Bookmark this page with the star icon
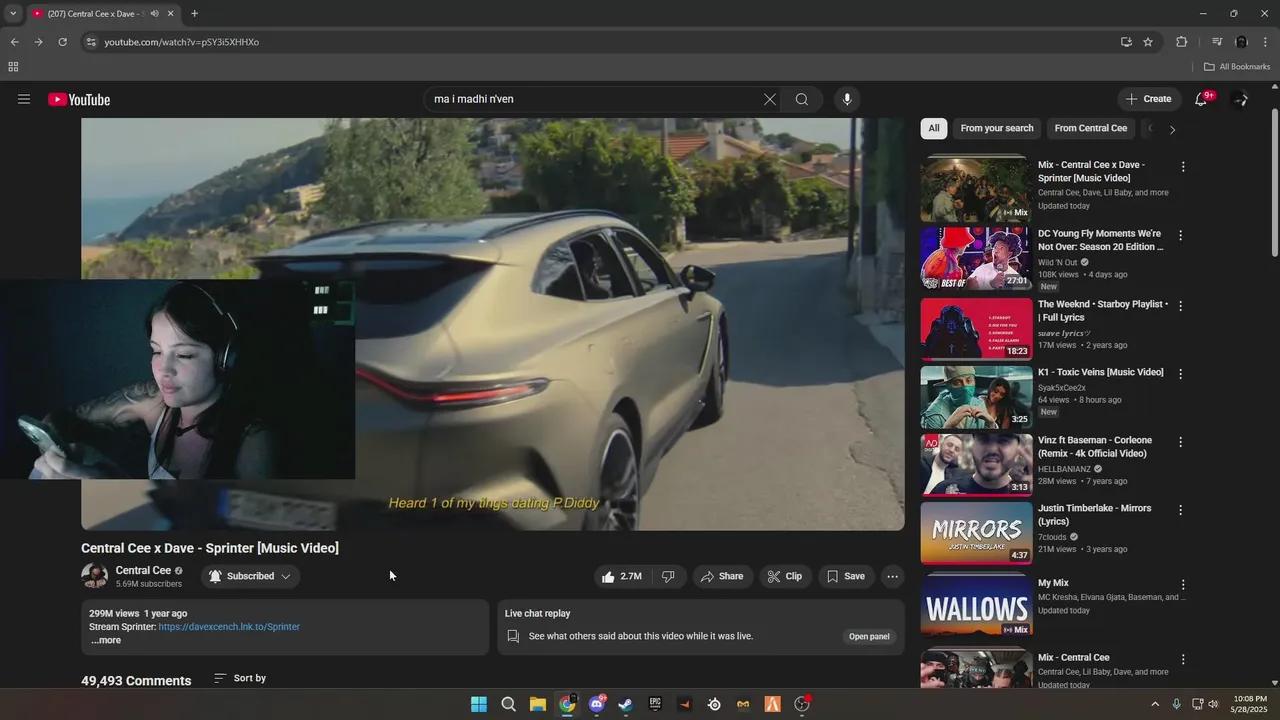This screenshot has width=1280, height=720. (x=1148, y=42)
